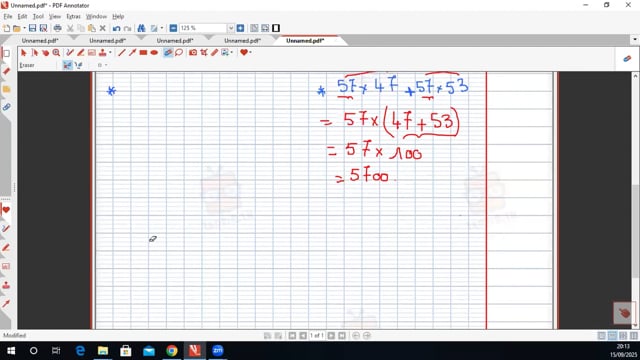Open the File menu
The image size is (640, 360).
point(8,16)
